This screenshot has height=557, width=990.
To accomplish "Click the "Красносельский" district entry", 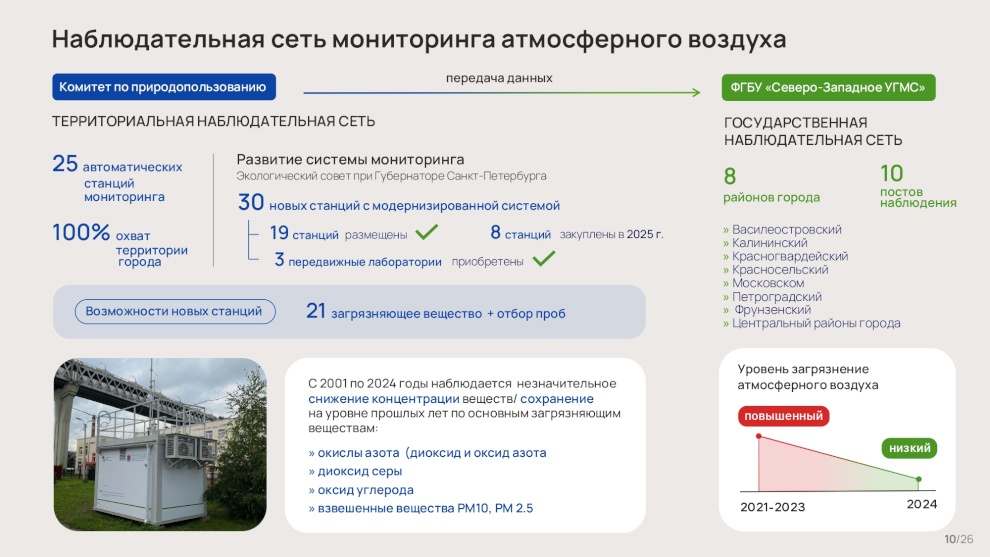I will pos(780,270).
